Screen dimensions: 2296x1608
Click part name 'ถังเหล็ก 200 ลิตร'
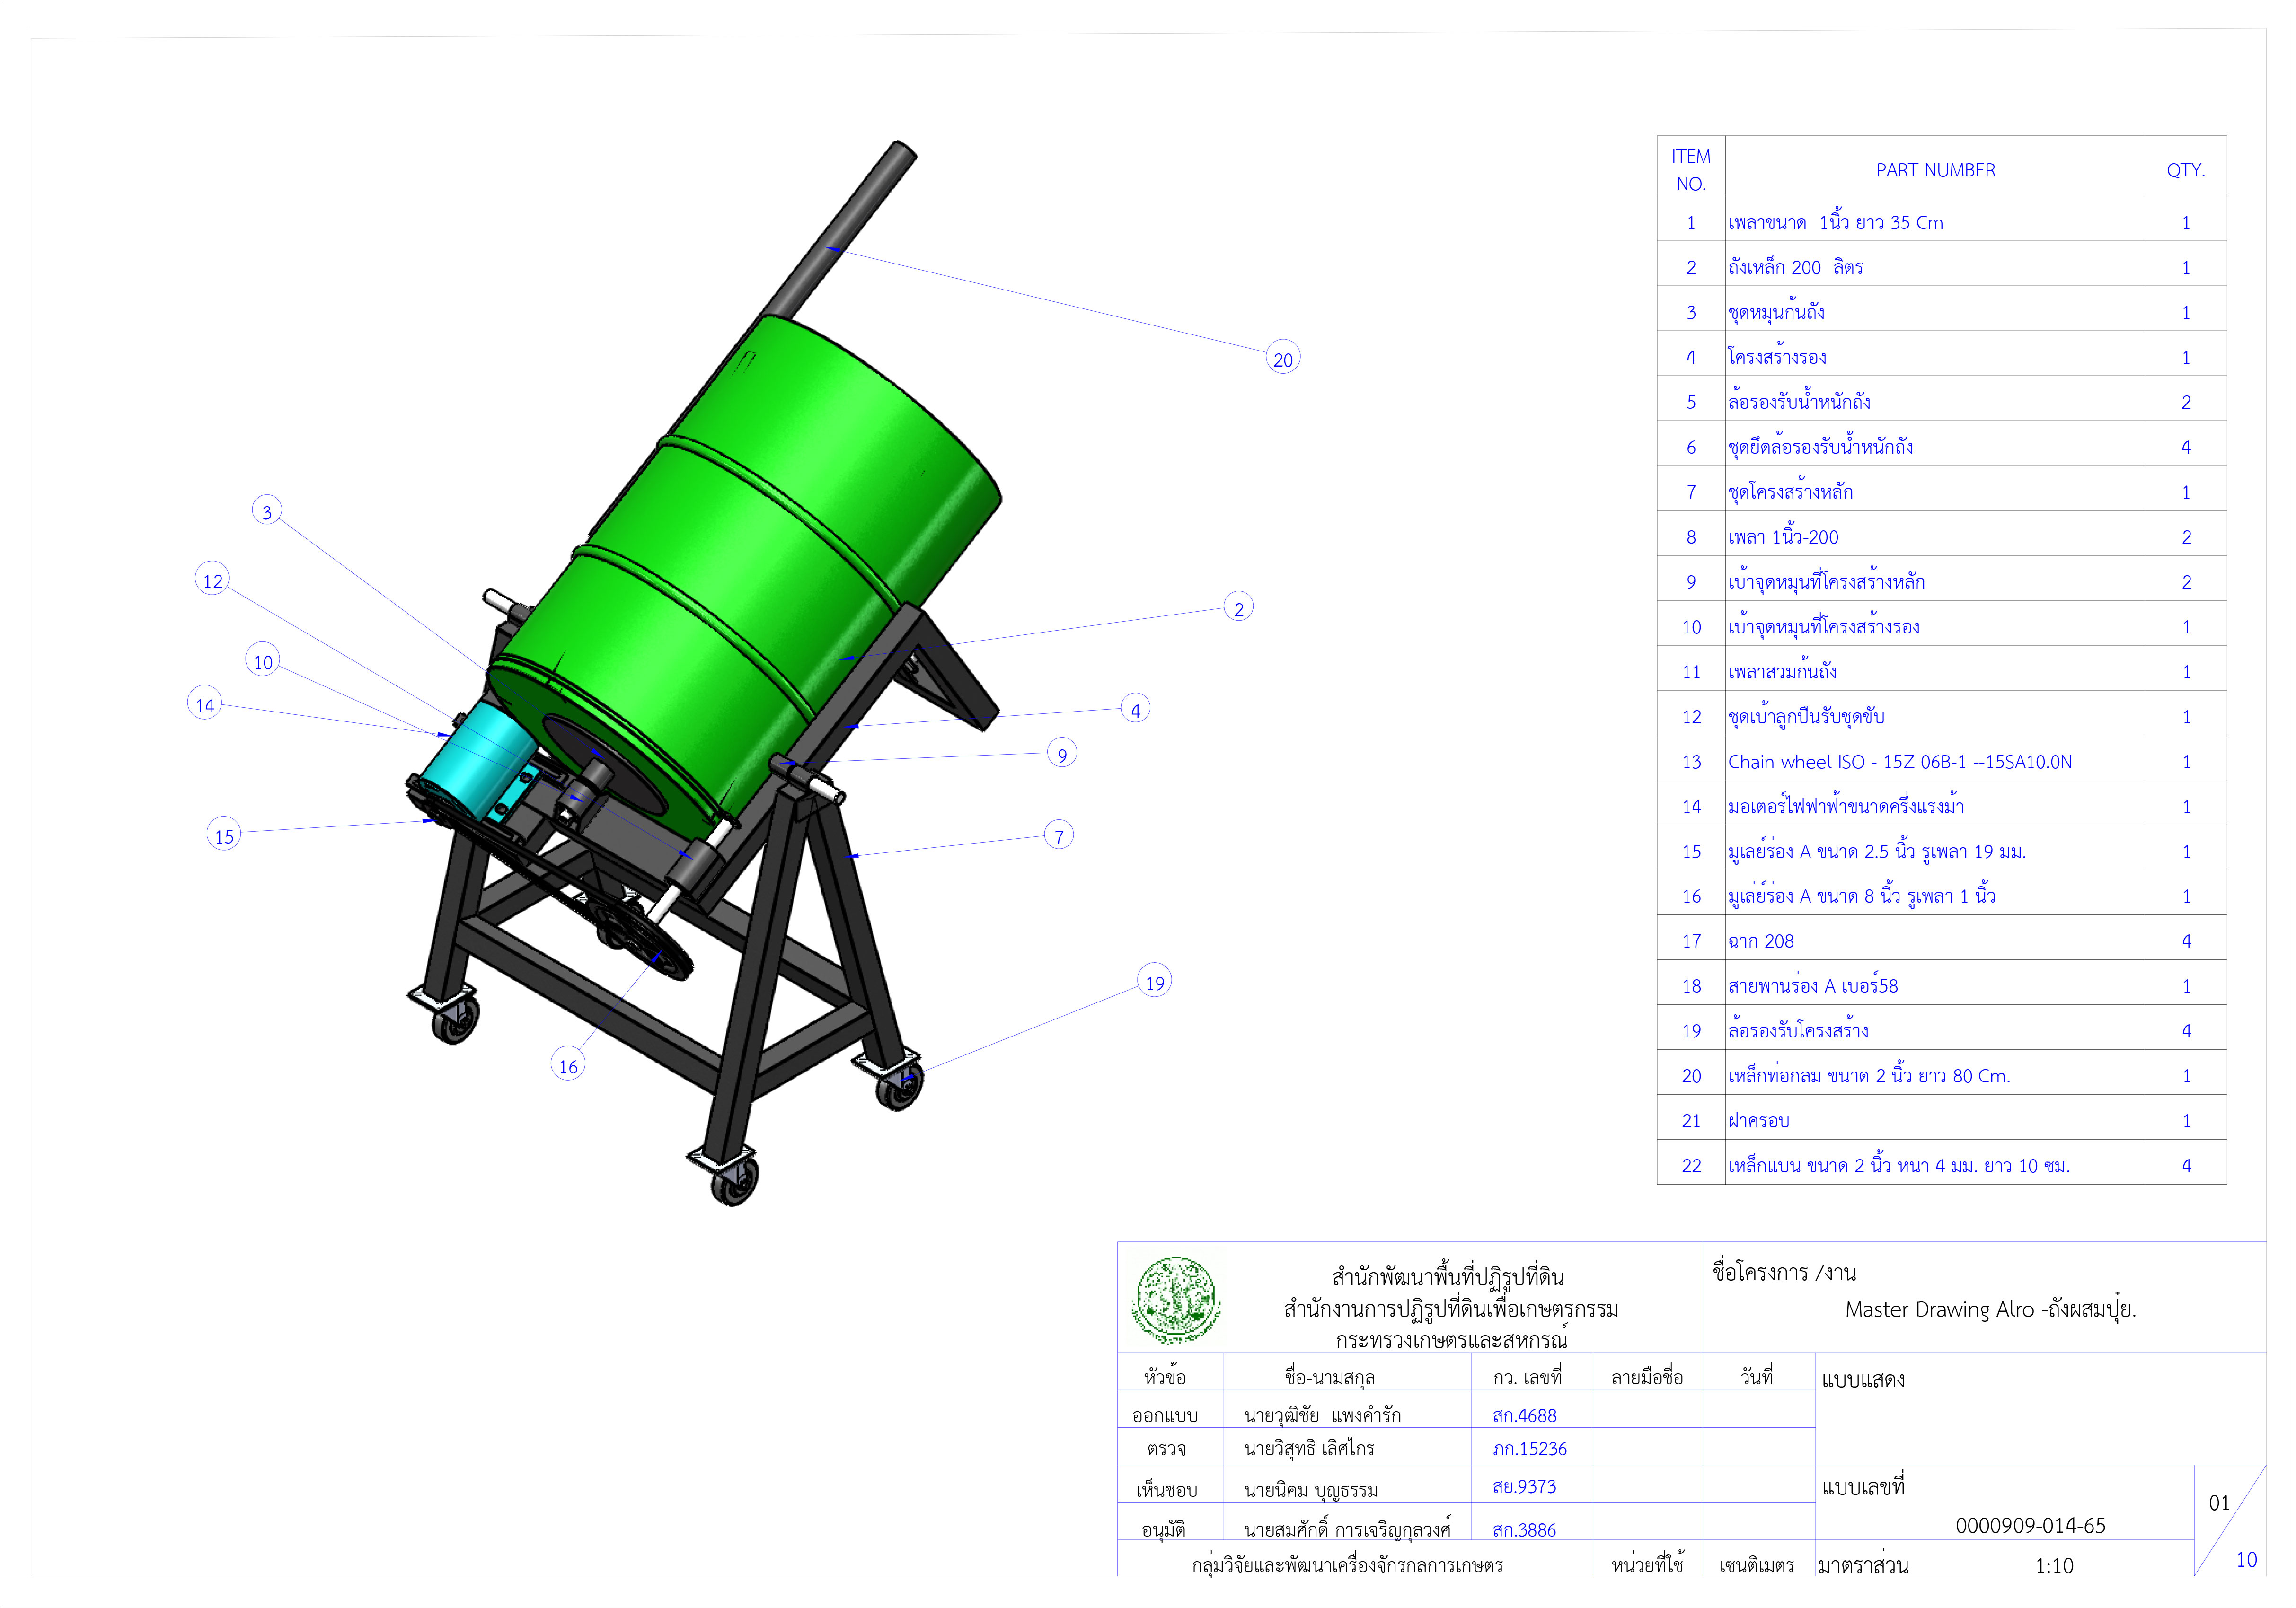pyautogui.click(x=1796, y=267)
